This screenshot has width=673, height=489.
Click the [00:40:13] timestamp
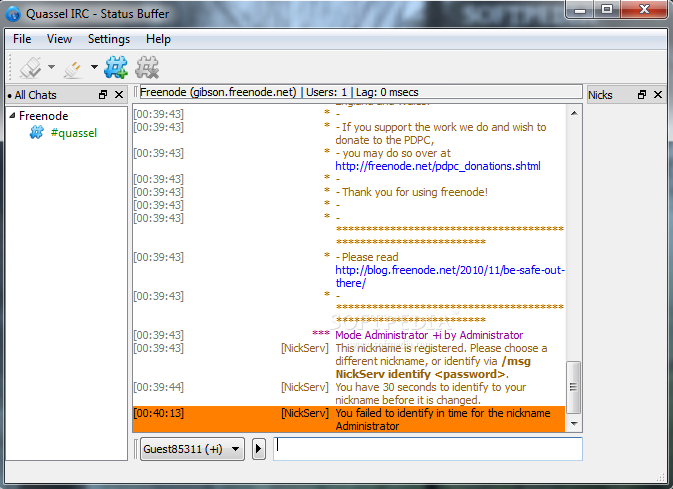coord(158,413)
